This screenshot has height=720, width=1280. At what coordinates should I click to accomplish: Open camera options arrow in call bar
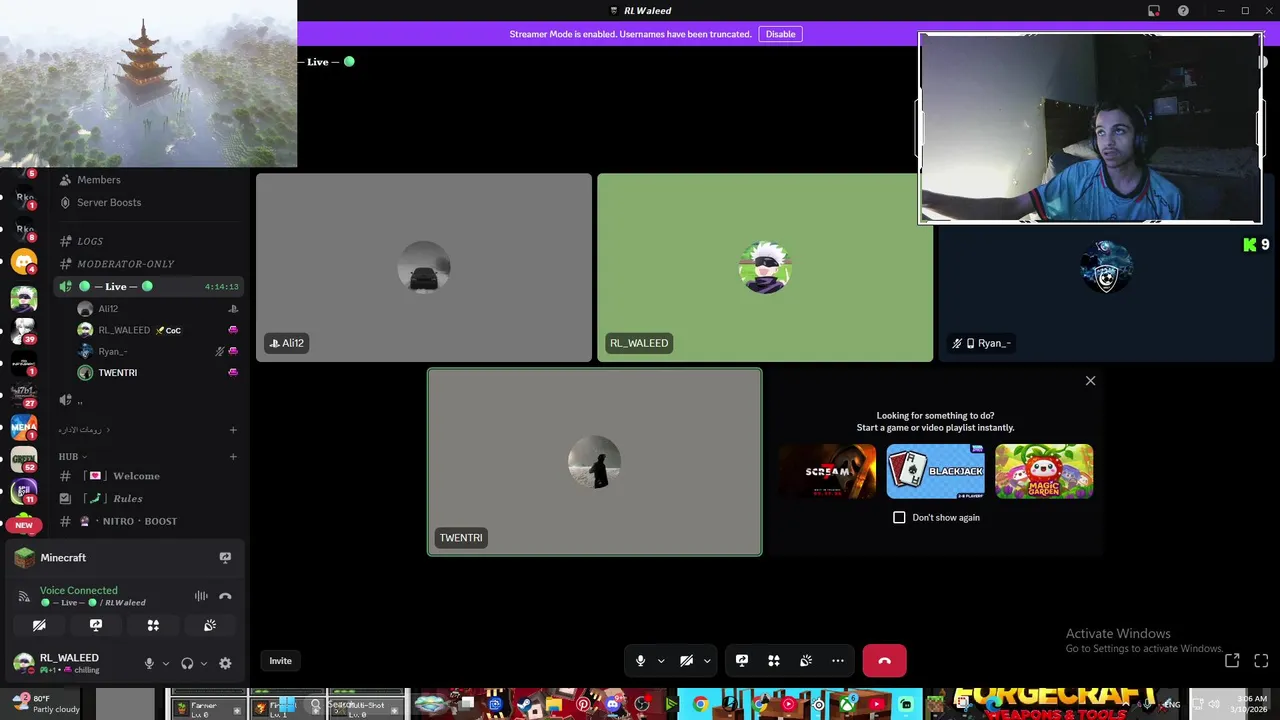[707, 661]
